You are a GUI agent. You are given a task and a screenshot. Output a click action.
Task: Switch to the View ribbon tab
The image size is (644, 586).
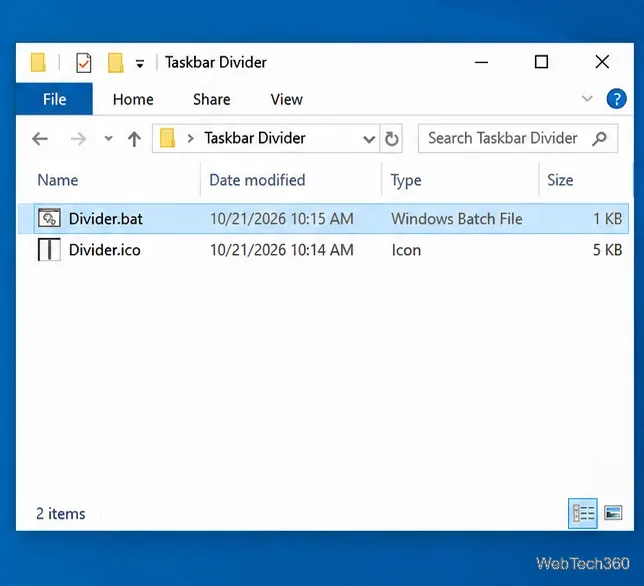[286, 99]
